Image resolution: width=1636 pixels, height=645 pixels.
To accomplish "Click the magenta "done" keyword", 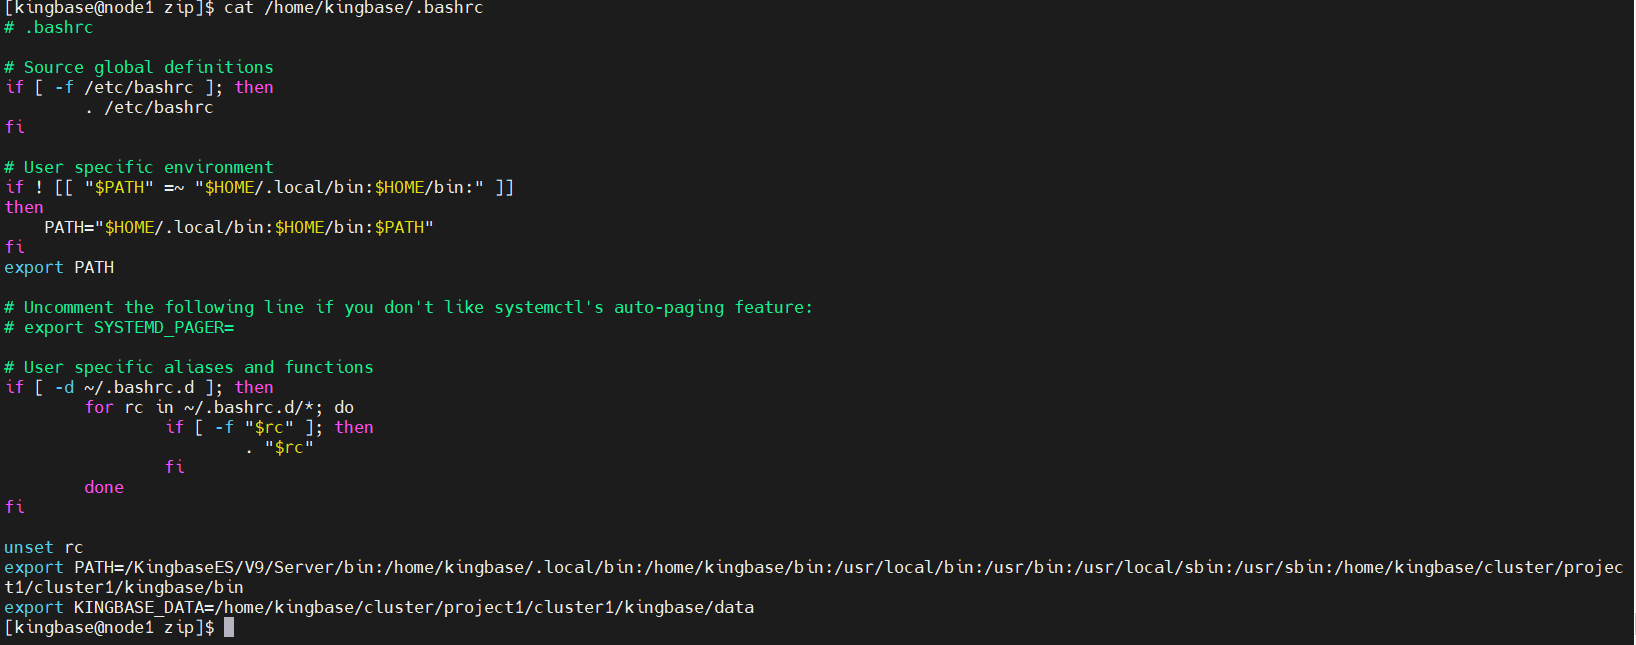I will (104, 488).
